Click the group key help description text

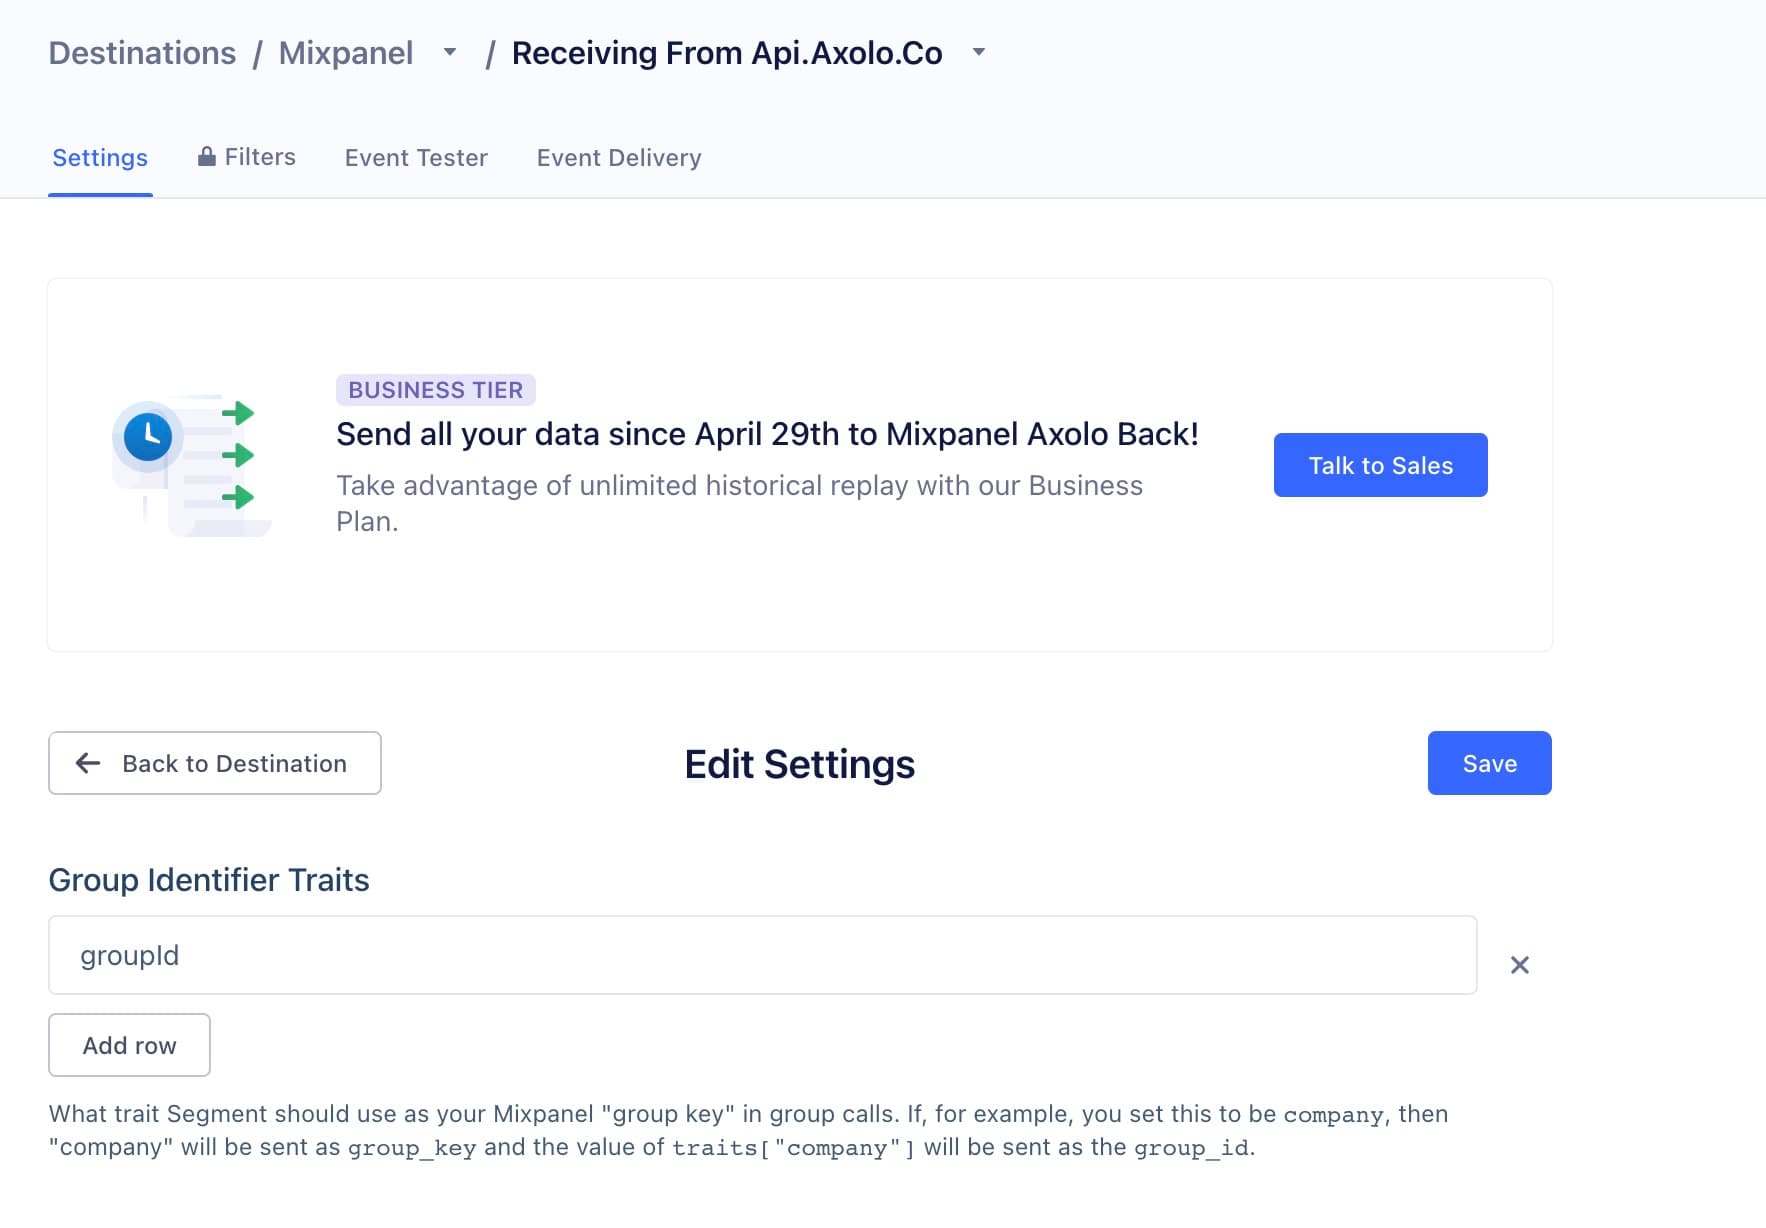point(748,1131)
